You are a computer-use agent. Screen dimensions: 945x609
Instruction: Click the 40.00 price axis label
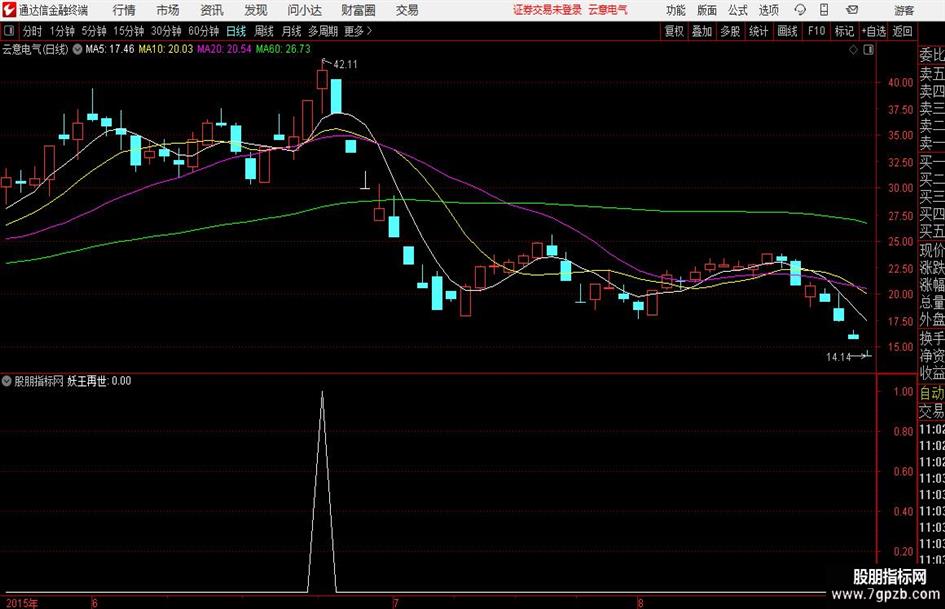click(900, 83)
